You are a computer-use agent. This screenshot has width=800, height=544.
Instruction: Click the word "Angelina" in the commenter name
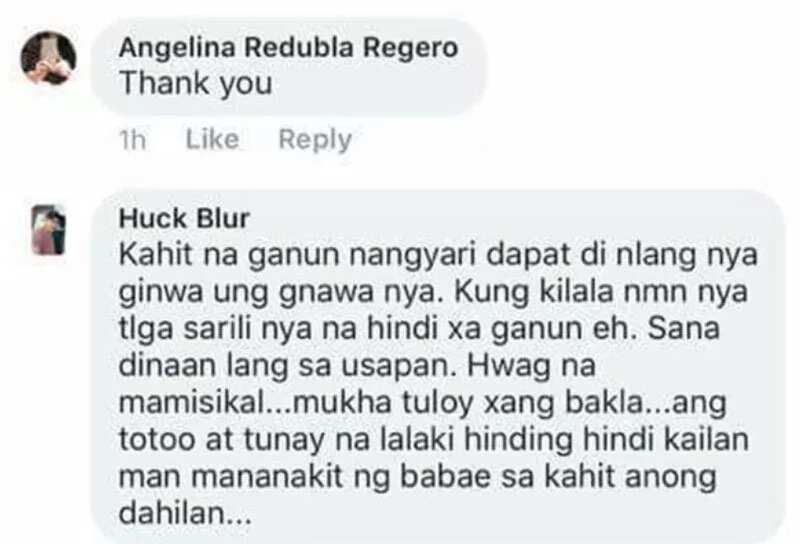tap(177, 48)
